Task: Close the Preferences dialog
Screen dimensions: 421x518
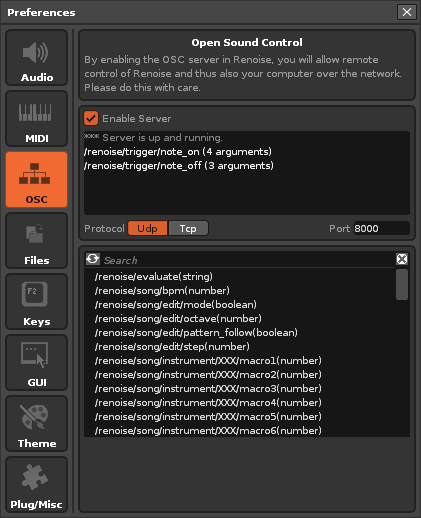Action: (x=407, y=12)
